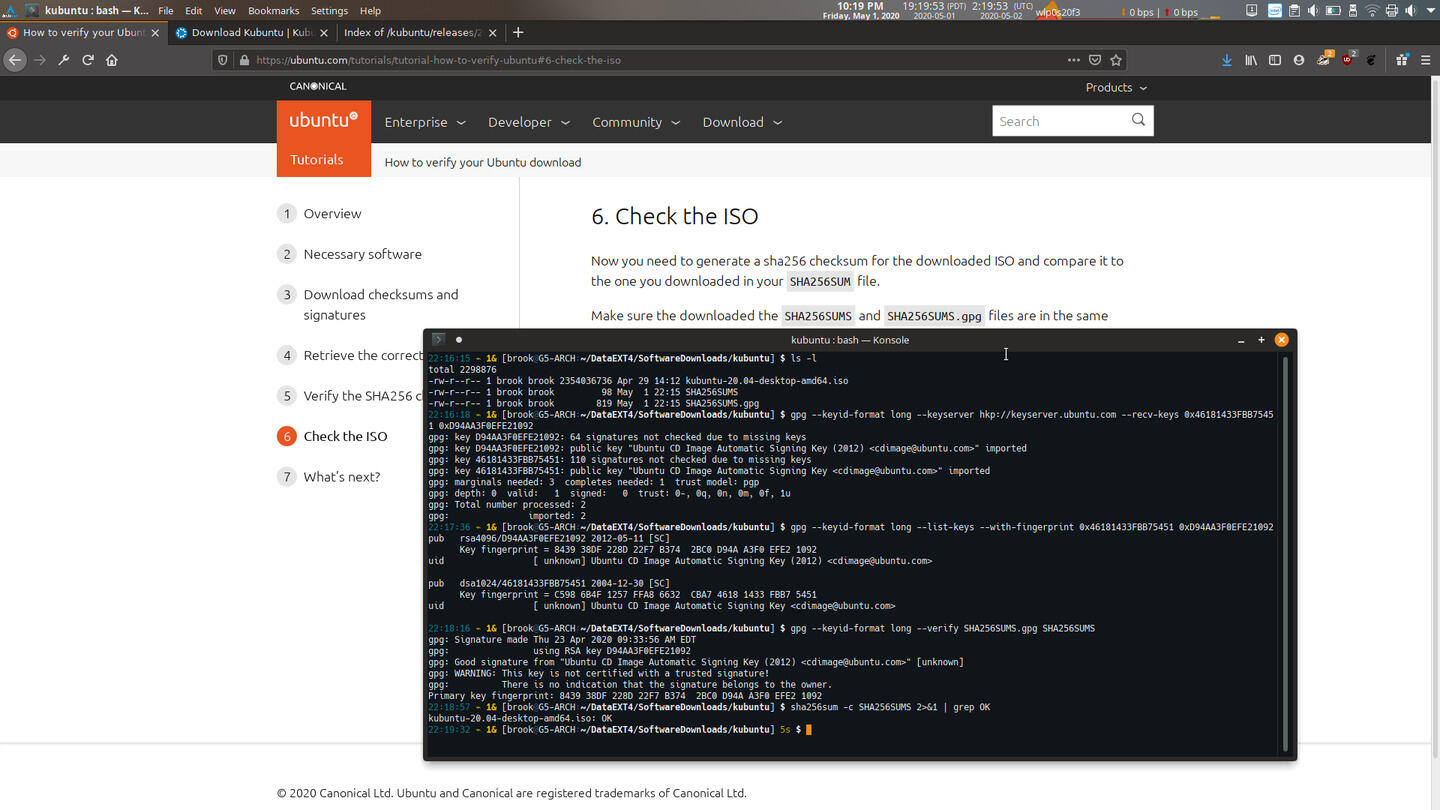Expand the Enterprise navigation dropdown
The image size is (1440, 810).
[x=425, y=122]
